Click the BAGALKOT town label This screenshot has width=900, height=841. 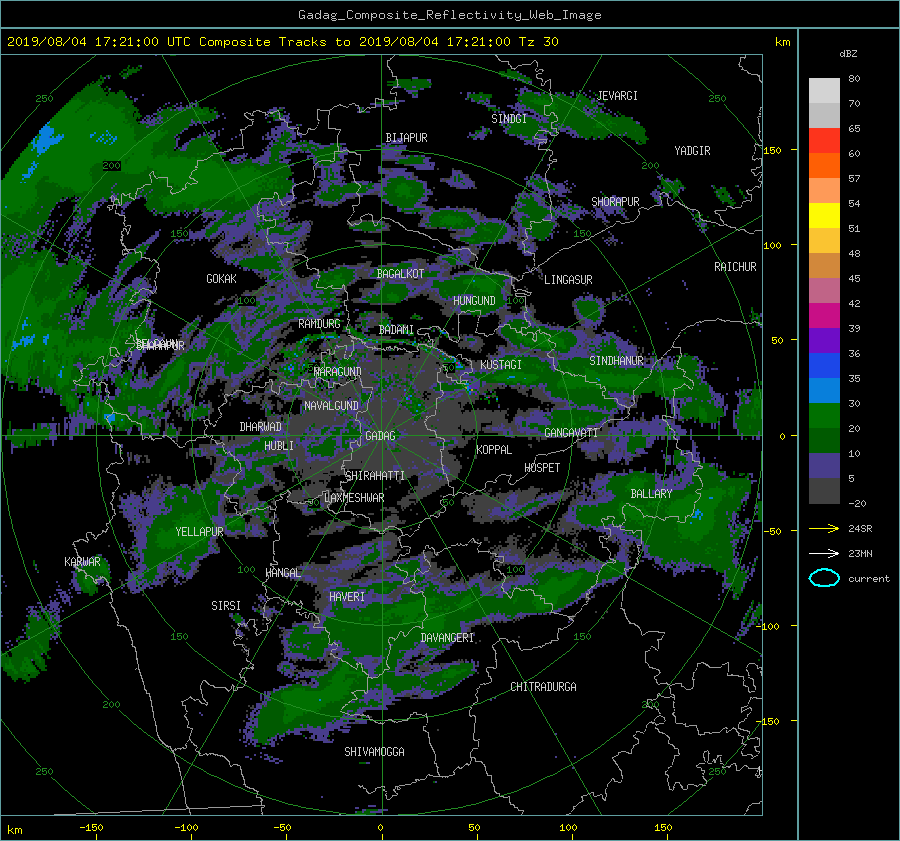[400, 274]
